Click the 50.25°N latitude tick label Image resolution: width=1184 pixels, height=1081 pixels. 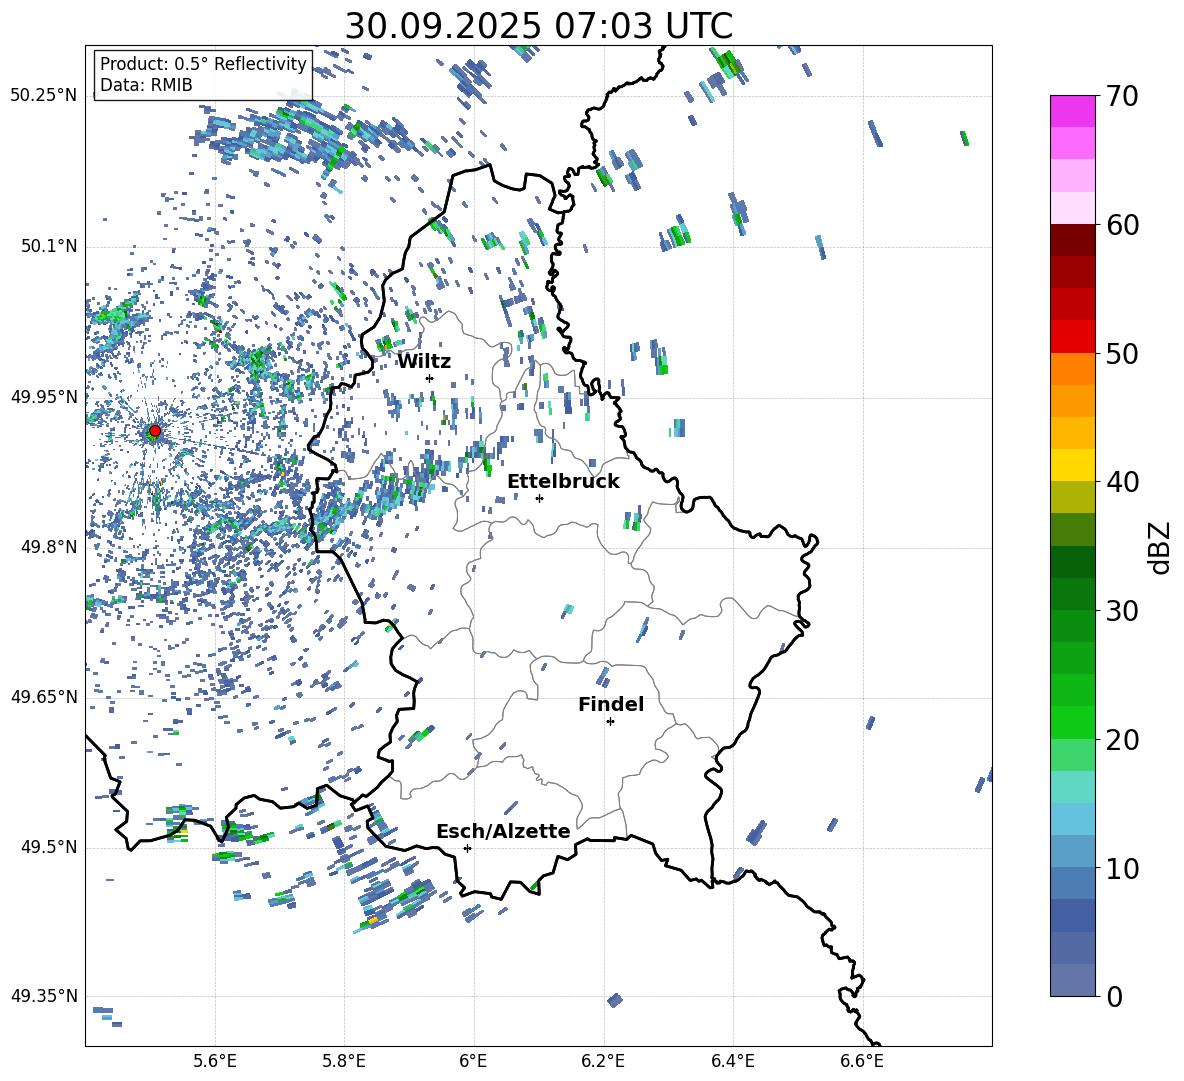click(43, 95)
